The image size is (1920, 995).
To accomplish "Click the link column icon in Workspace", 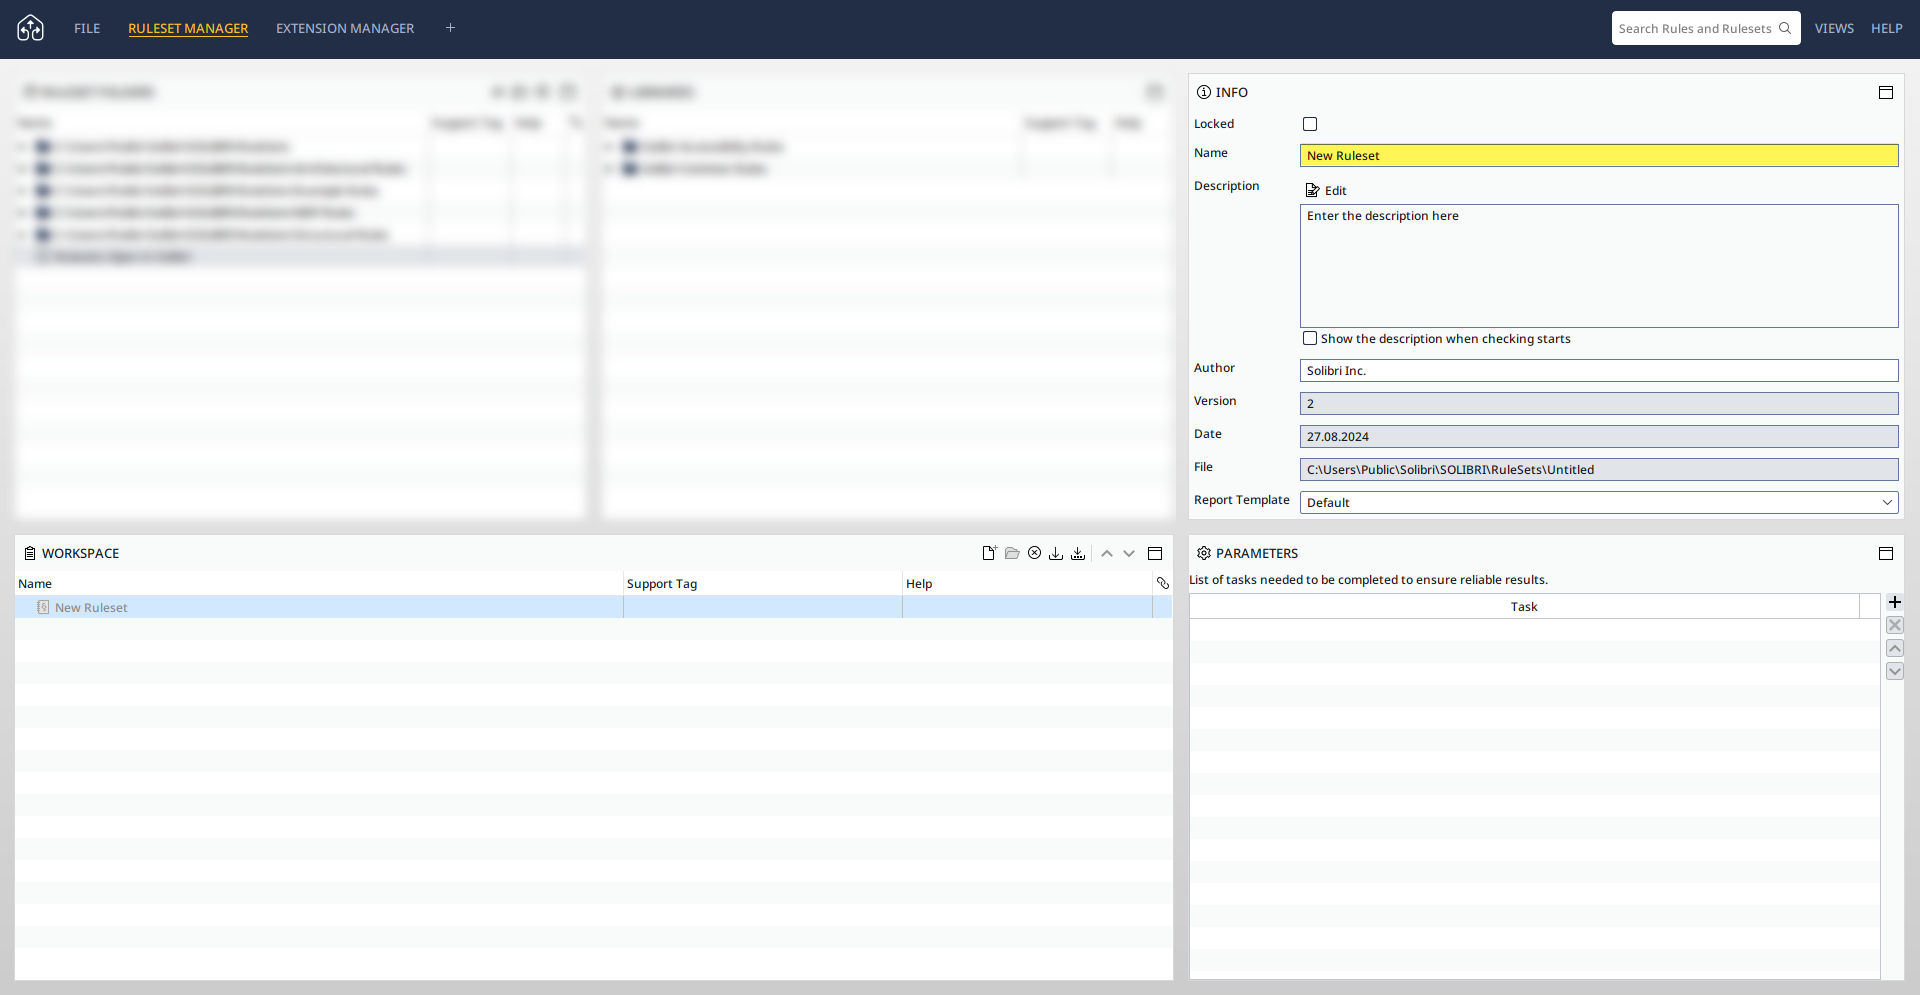I will pos(1163,583).
